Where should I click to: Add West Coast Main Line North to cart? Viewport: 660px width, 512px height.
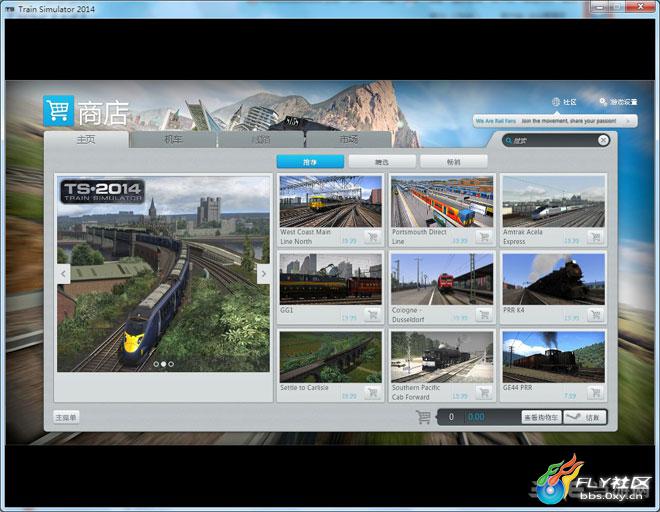pos(373,237)
